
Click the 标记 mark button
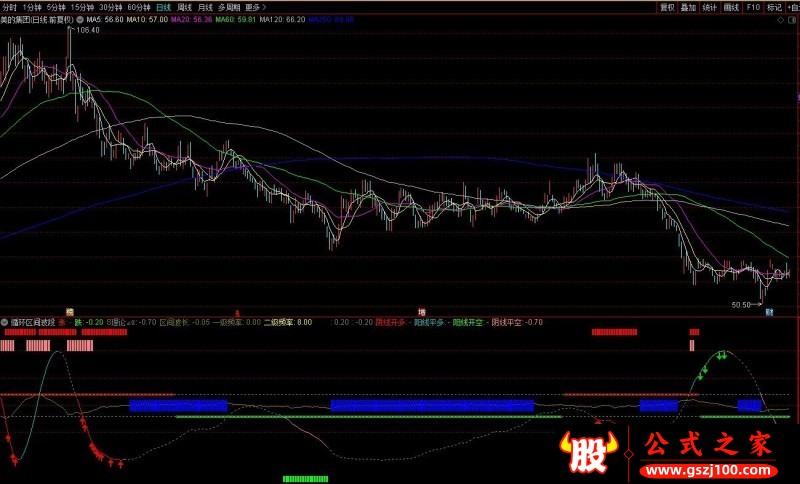click(x=774, y=7)
